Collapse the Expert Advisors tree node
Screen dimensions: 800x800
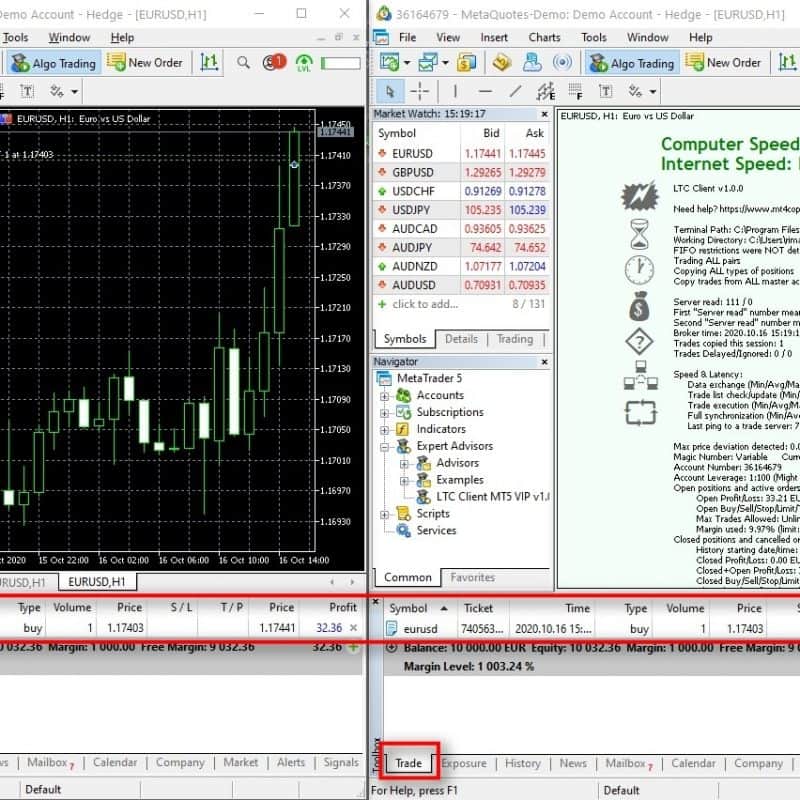click(x=385, y=447)
